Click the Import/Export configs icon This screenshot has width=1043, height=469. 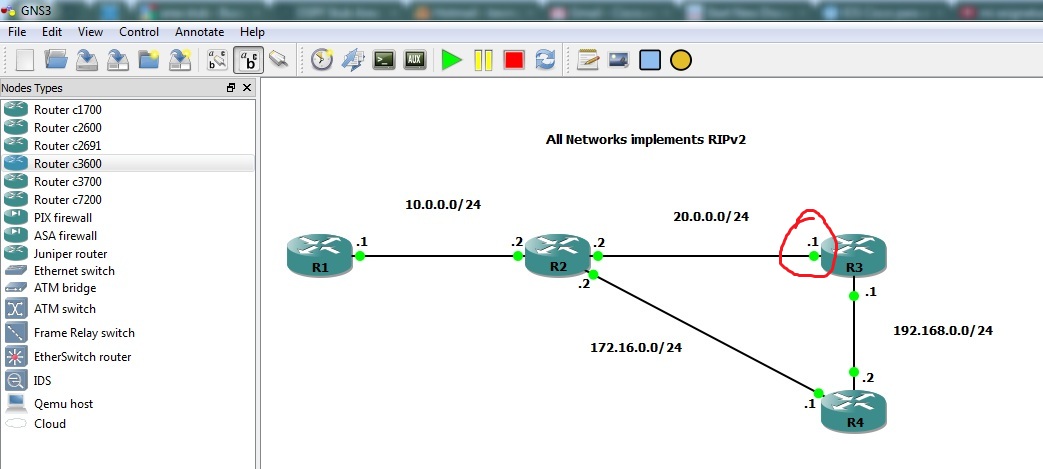point(353,60)
